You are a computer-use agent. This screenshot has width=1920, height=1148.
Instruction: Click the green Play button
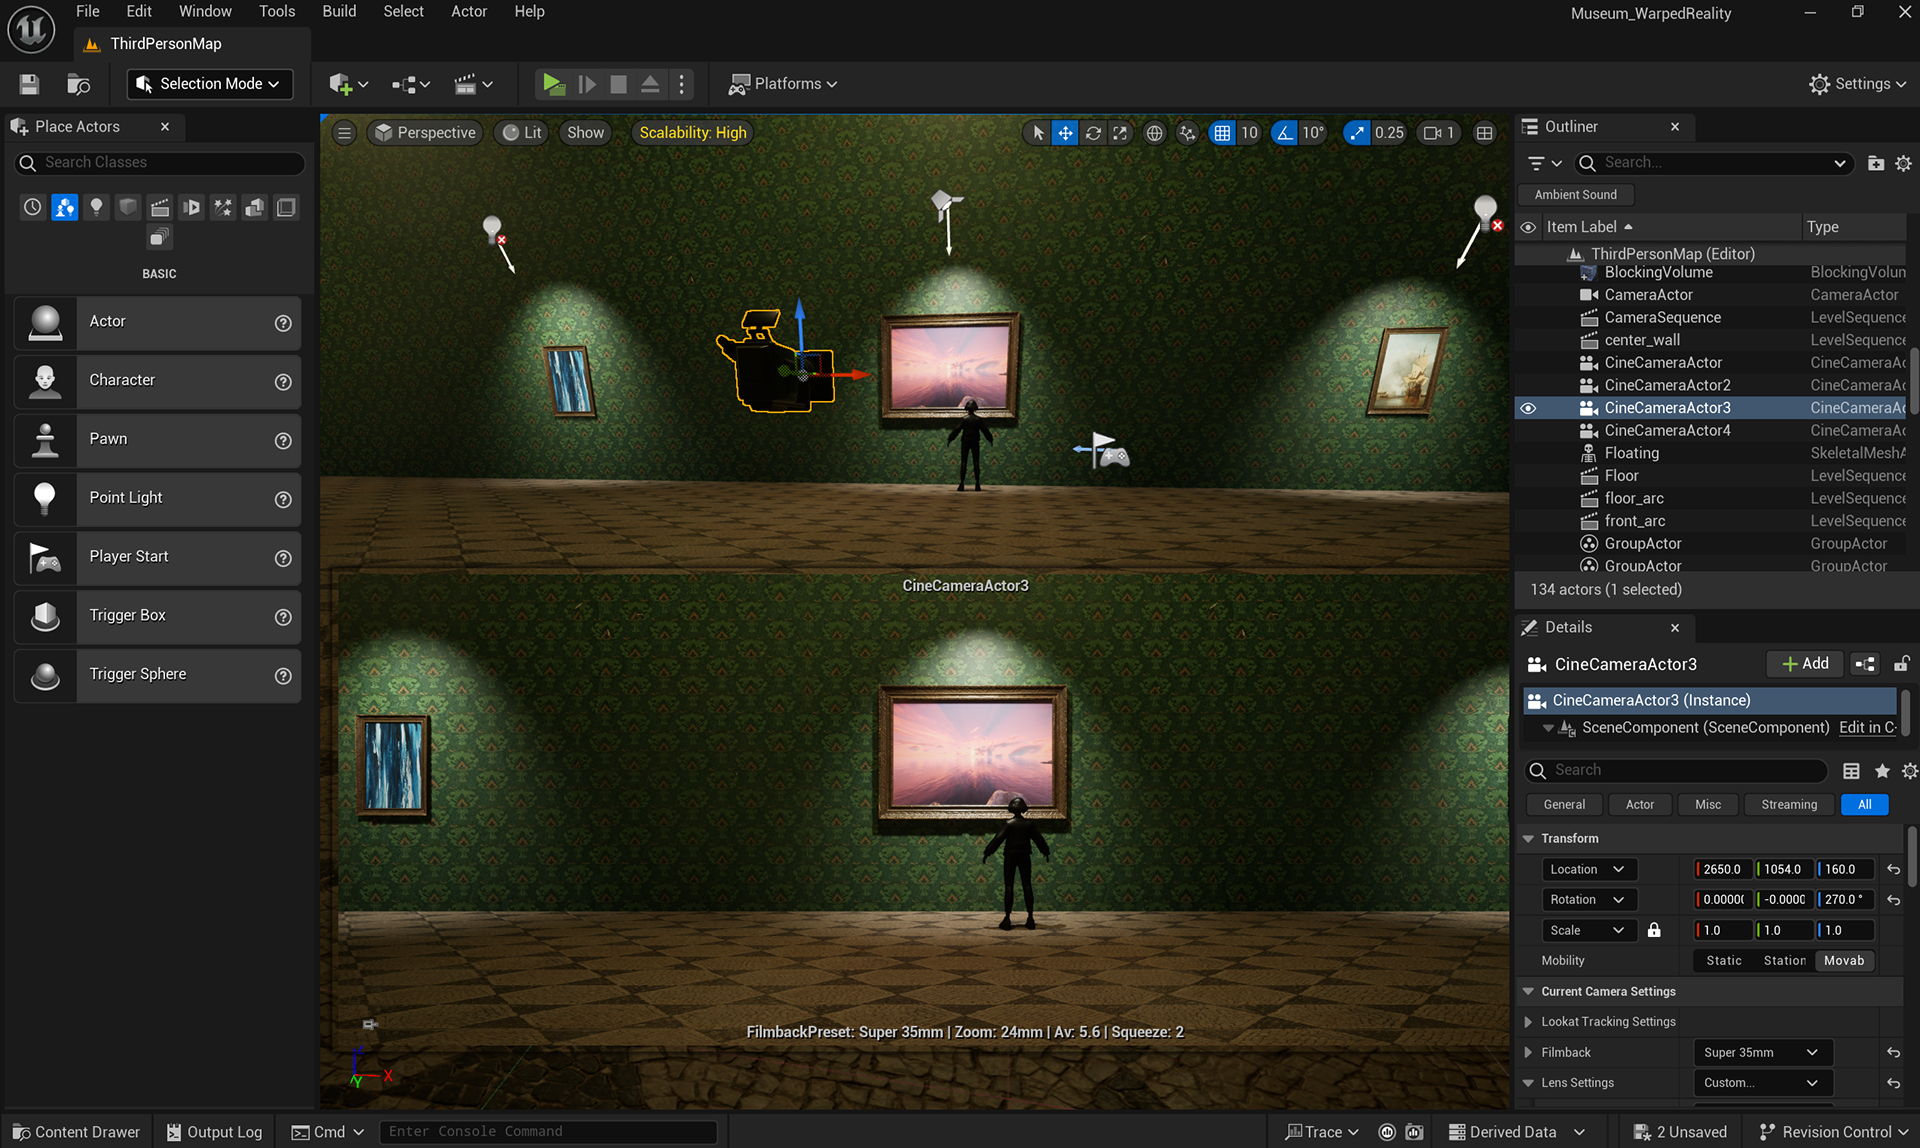(x=552, y=84)
